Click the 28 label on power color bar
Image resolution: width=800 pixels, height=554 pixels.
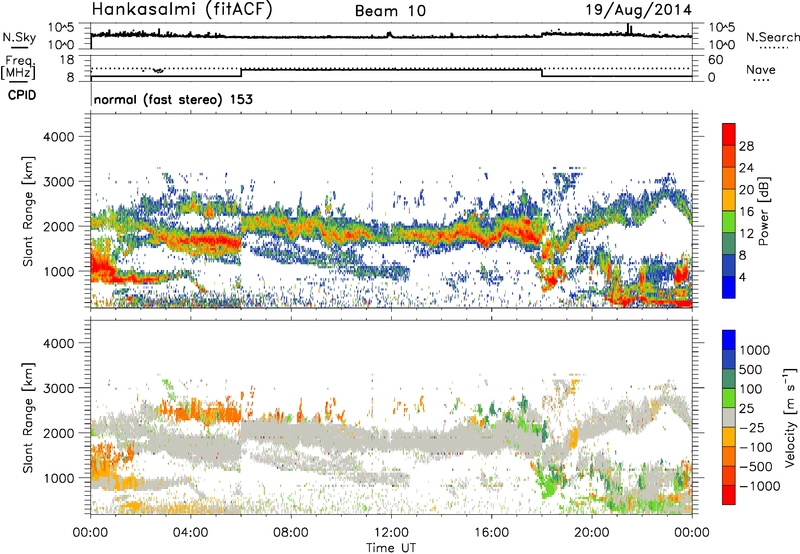click(x=746, y=146)
